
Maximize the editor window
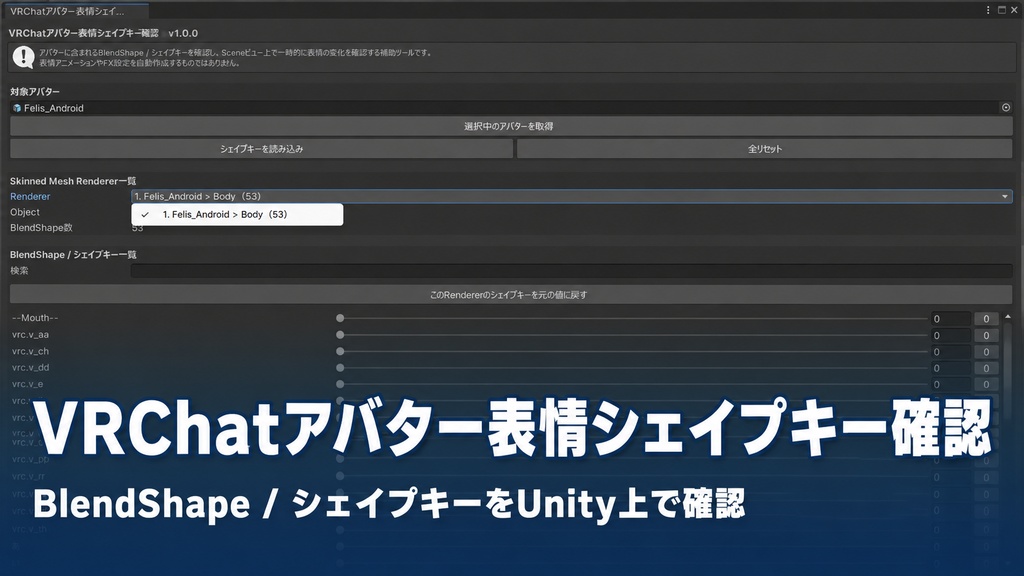pos(1002,10)
